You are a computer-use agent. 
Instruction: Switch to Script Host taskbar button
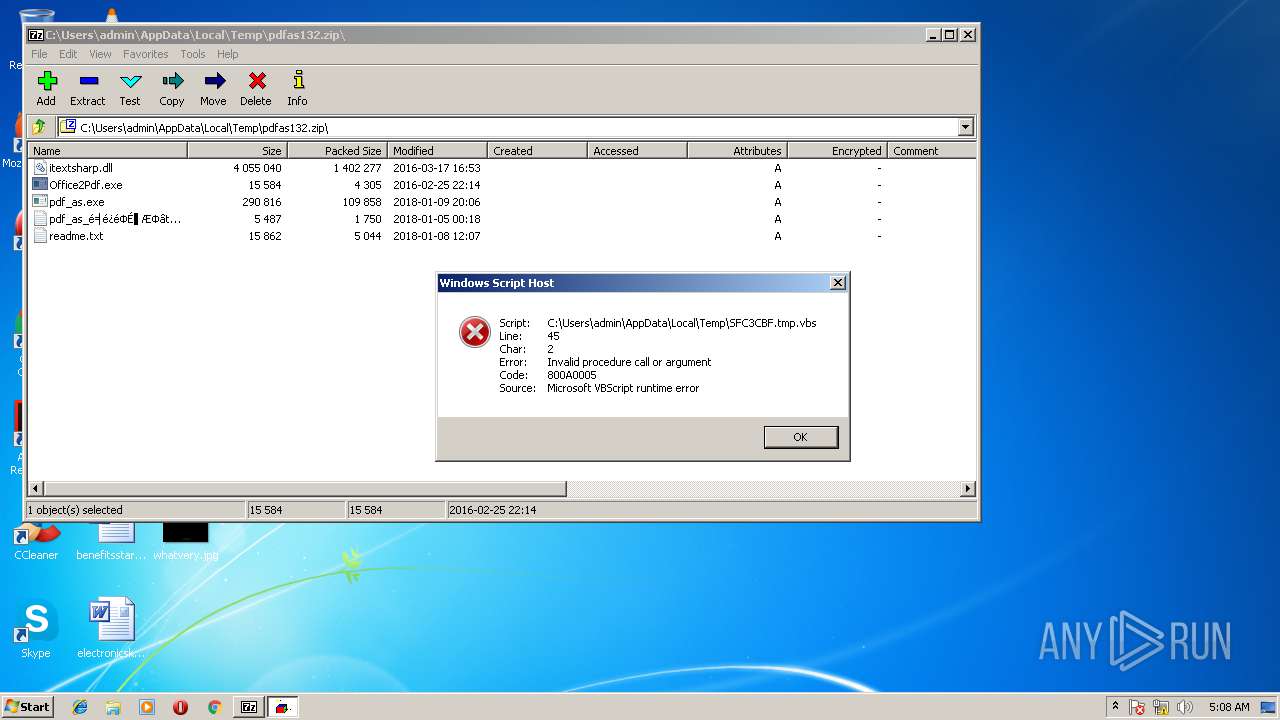pyautogui.click(x=283, y=707)
